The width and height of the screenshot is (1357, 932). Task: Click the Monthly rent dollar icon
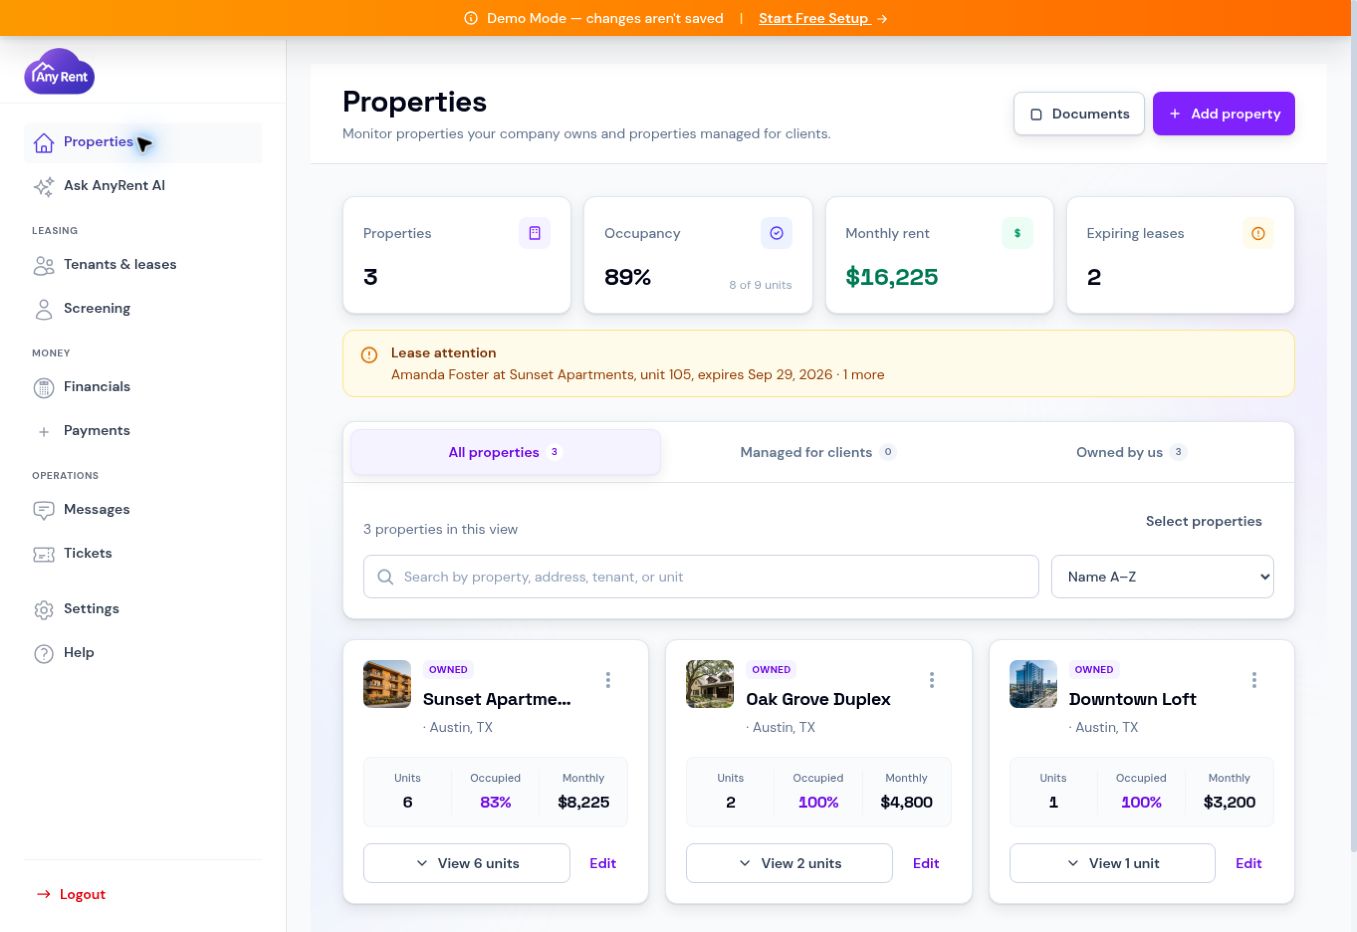[1017, 233]
